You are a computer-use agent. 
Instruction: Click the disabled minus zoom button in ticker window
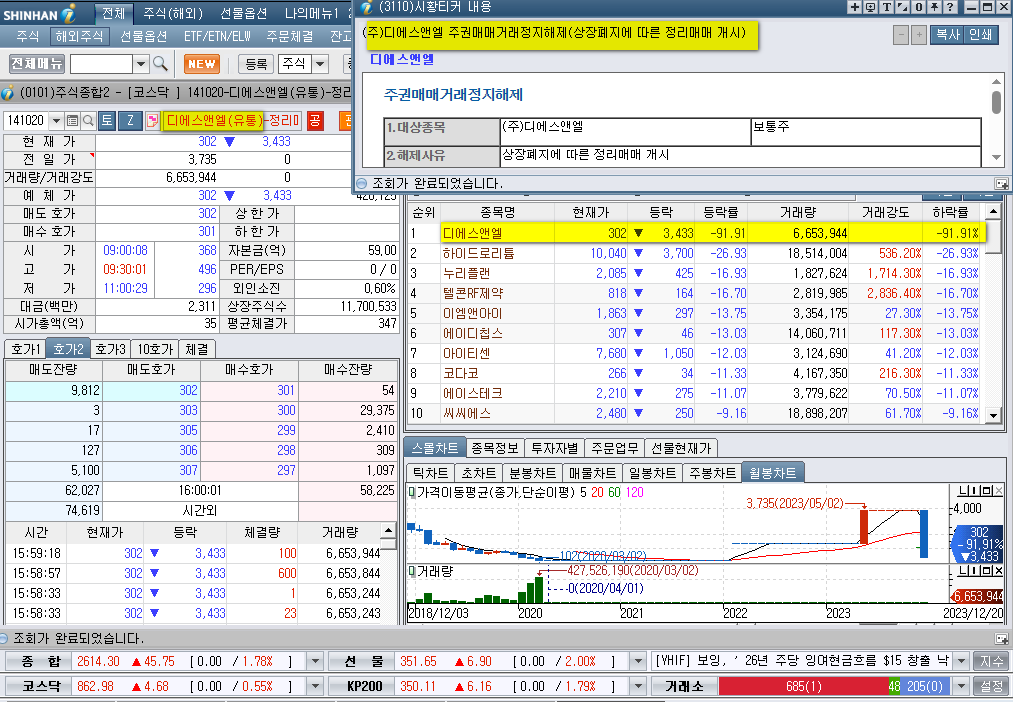pos(901,35)
